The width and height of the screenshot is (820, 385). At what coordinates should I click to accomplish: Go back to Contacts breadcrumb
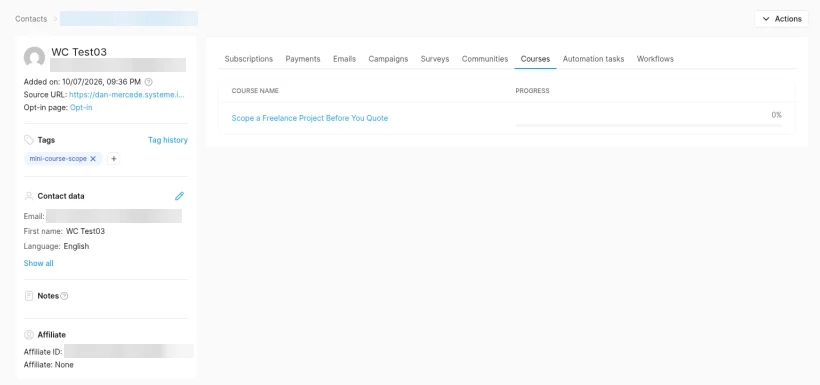coord(31,19)
